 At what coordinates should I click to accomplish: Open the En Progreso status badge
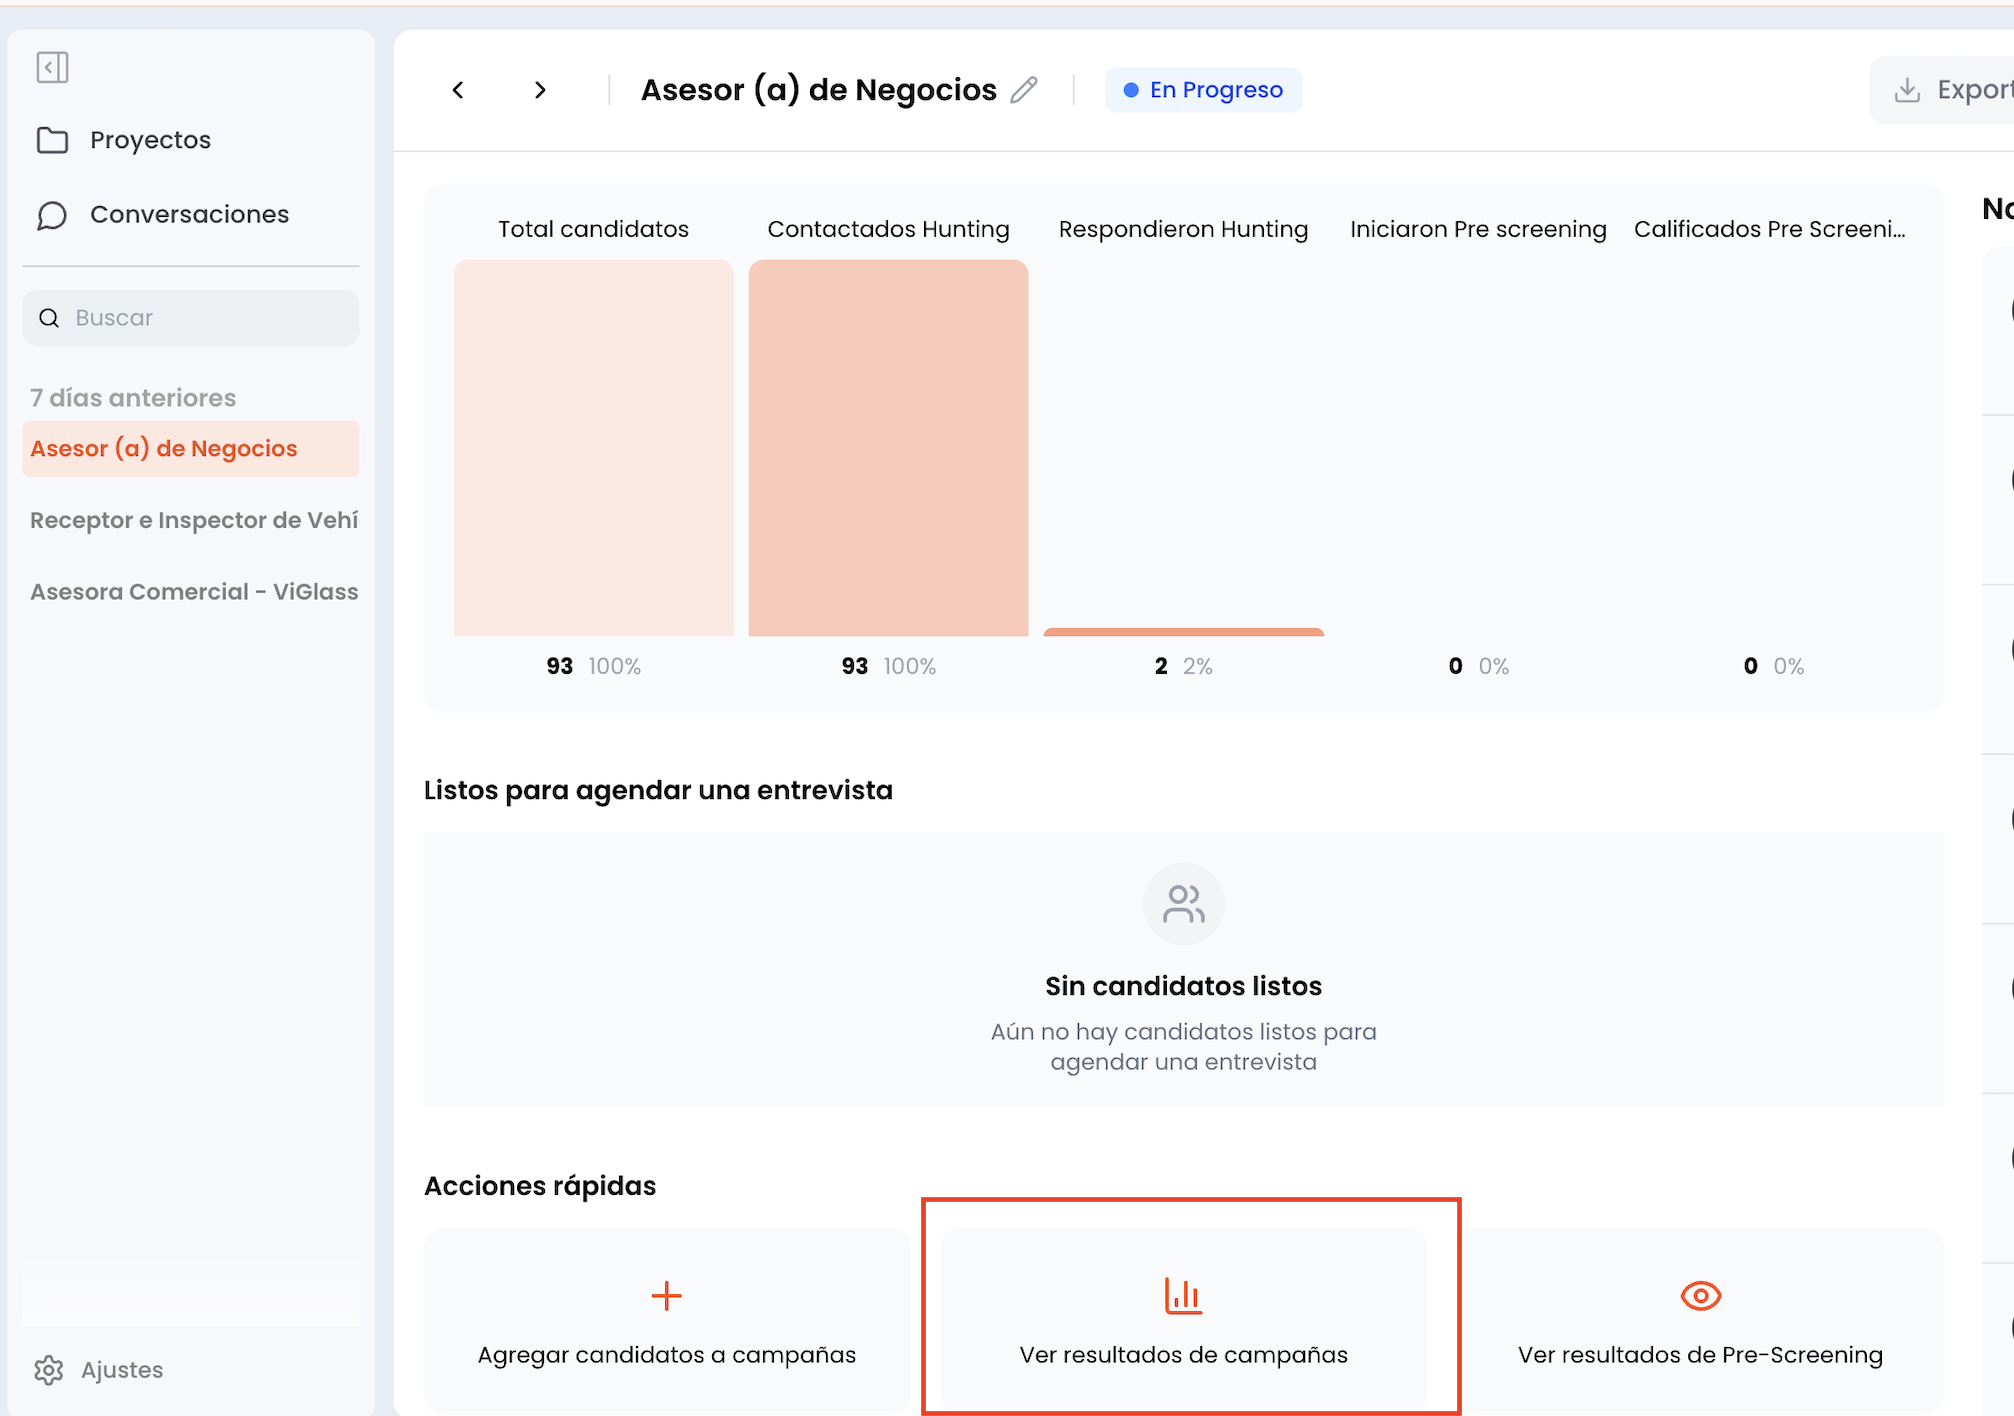pos(1203,90)
